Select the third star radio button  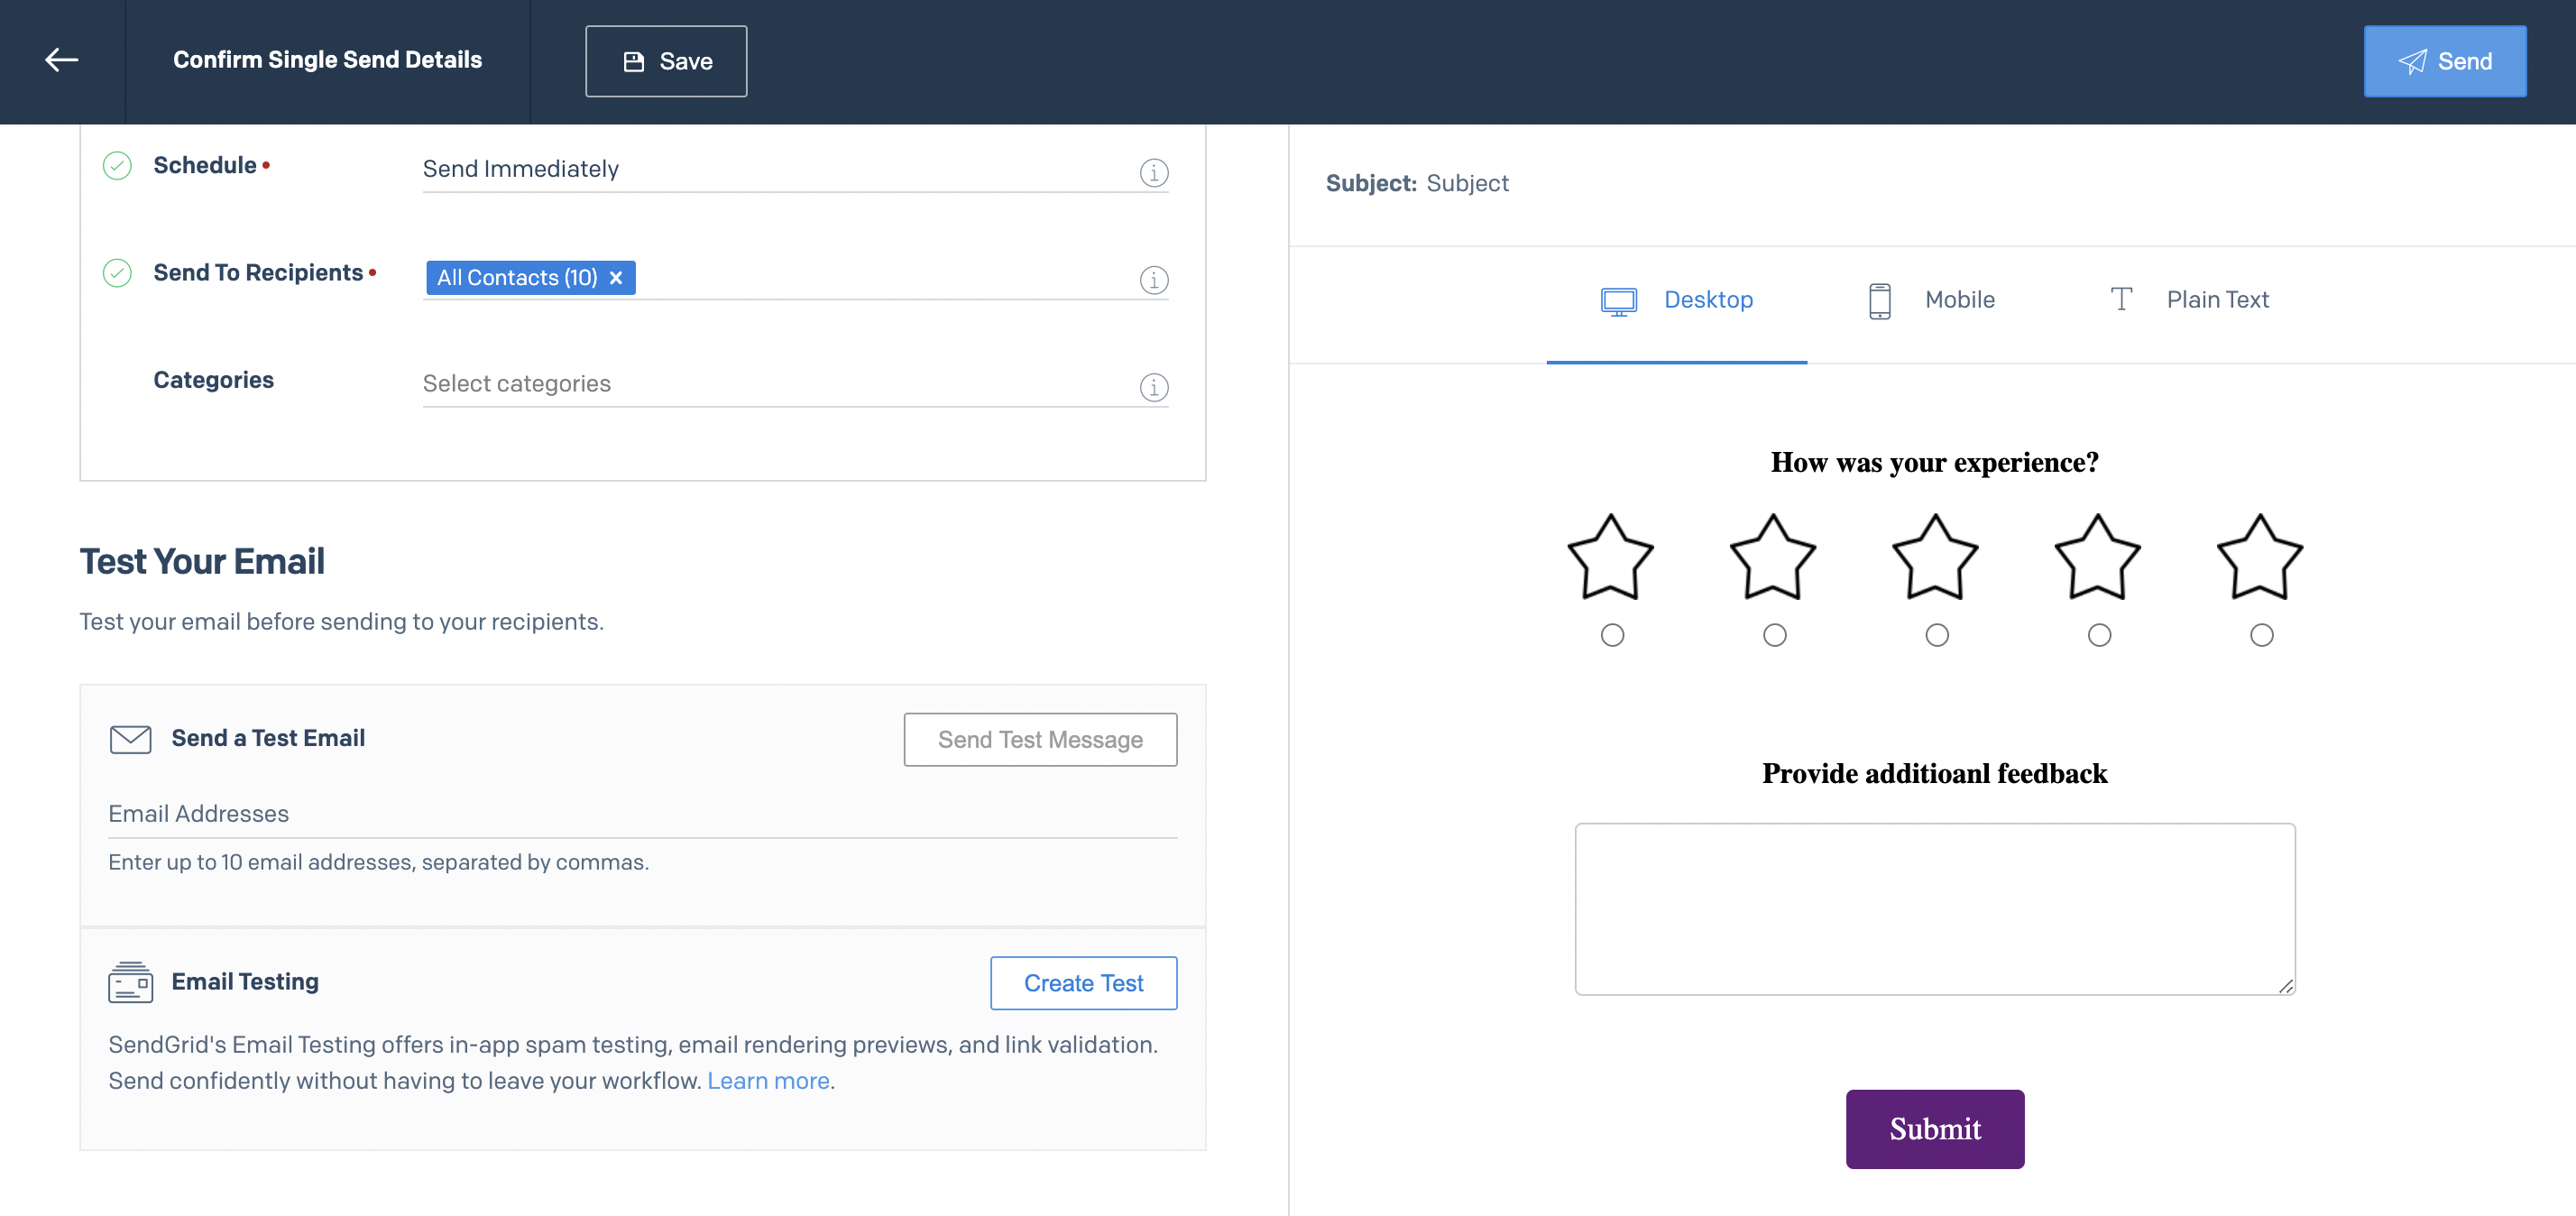(x=1936, y=634)
